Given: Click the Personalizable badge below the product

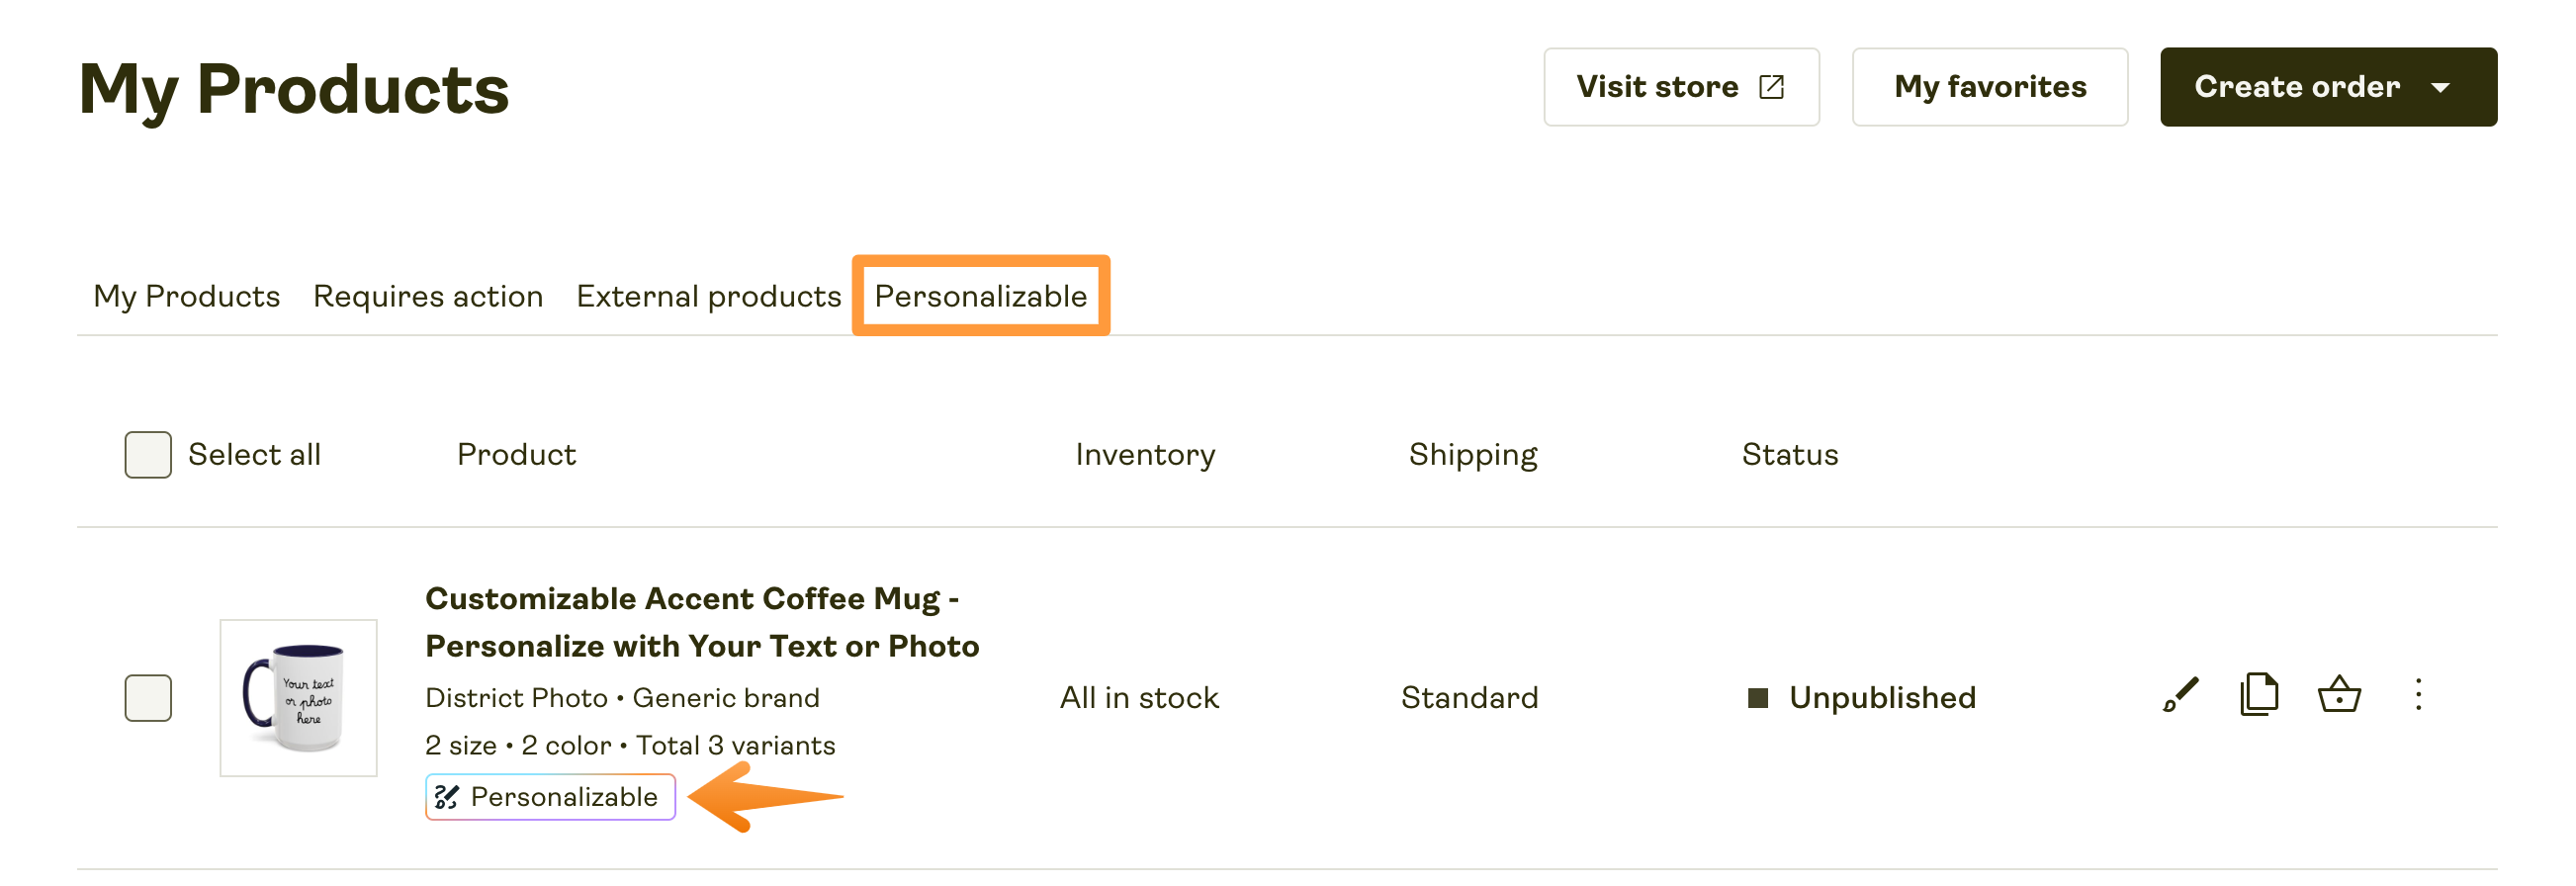Looking at the screenshot, I should pos(550,797).
